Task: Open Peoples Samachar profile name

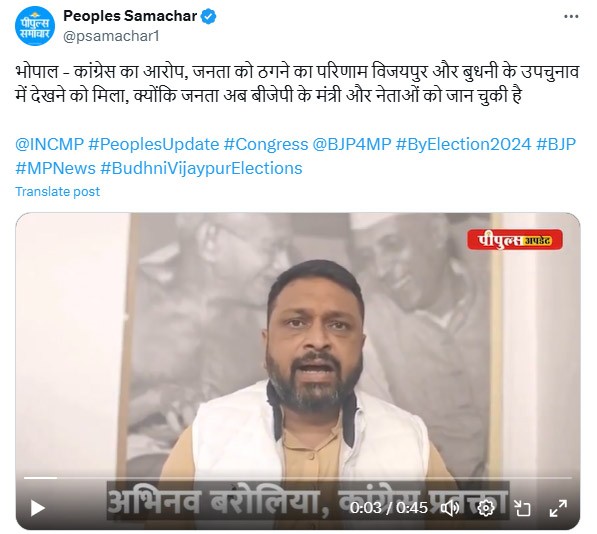Action: click(130, 16)
